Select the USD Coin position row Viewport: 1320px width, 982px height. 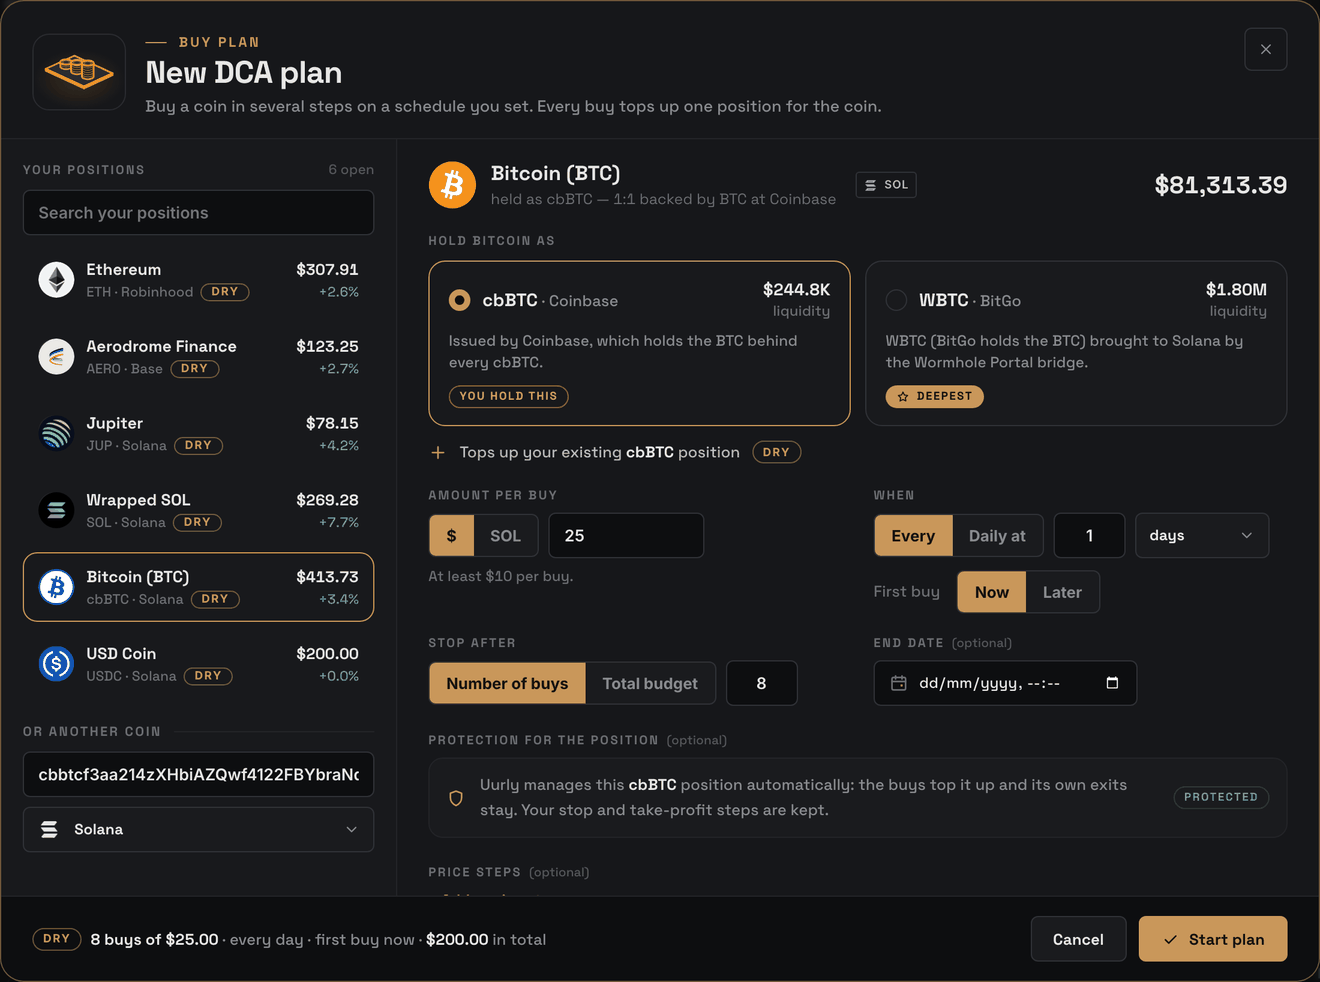(x=199, y=664)
